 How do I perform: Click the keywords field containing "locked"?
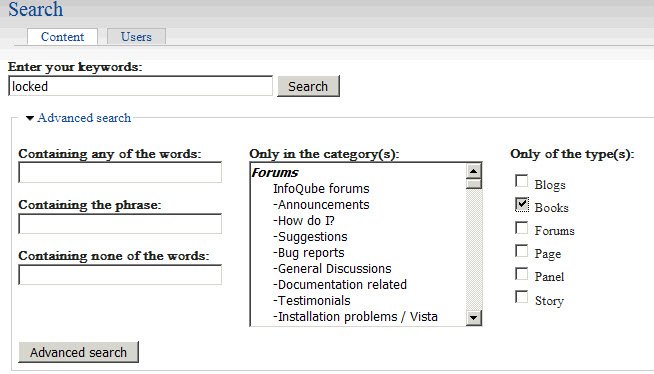pyautogui.click(x=140, y=86)
